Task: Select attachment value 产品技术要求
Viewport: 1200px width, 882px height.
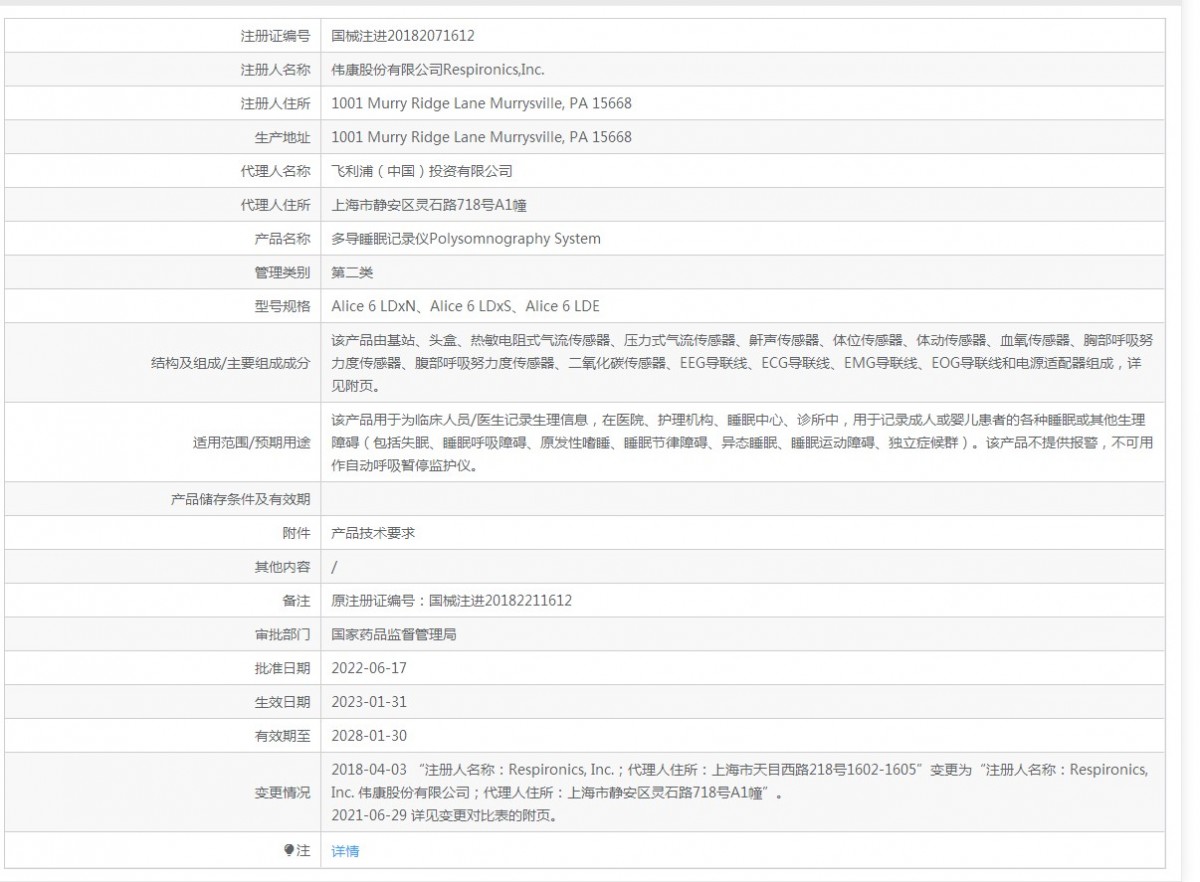Action: 373,533
